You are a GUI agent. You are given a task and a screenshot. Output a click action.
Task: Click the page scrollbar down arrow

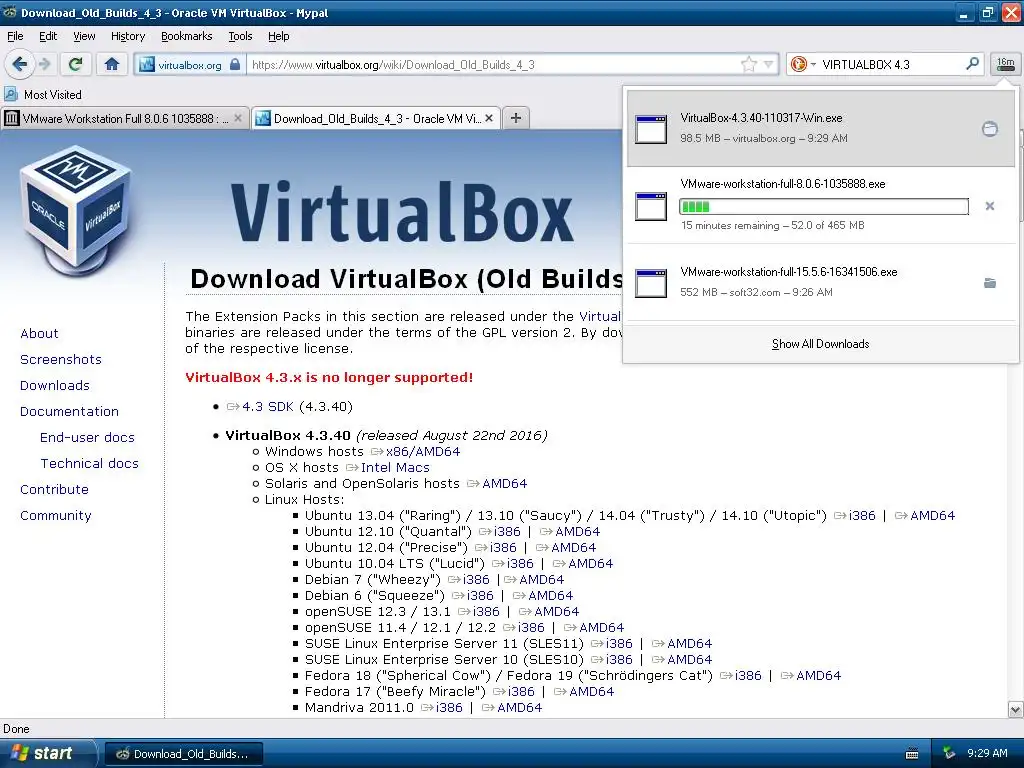pos(1016,710)
